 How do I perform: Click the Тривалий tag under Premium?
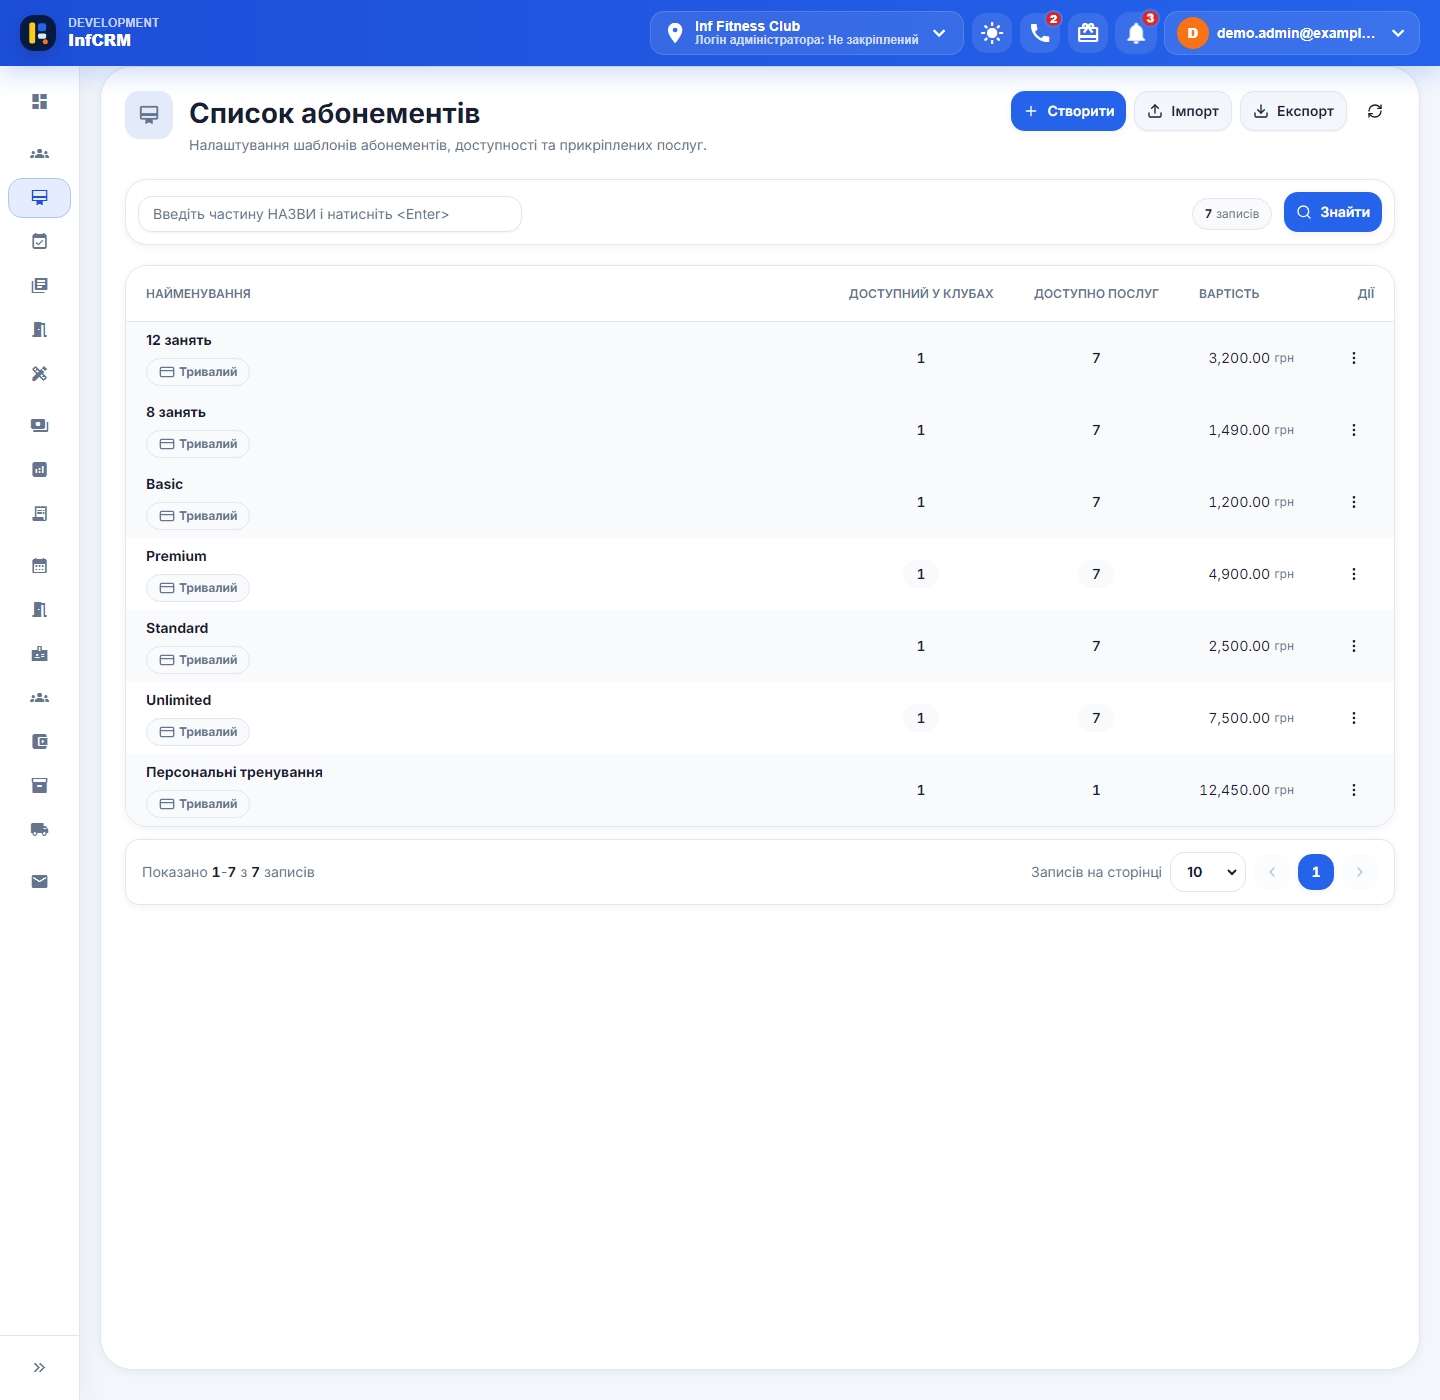pos(198,588)
